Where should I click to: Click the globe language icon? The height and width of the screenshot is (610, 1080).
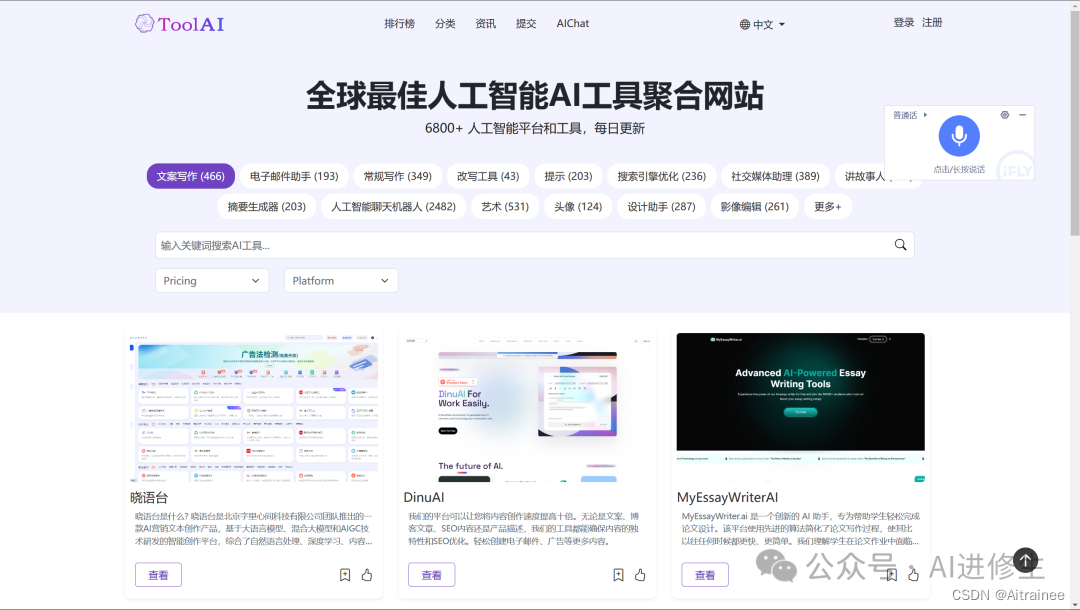[x=745, y=25]
